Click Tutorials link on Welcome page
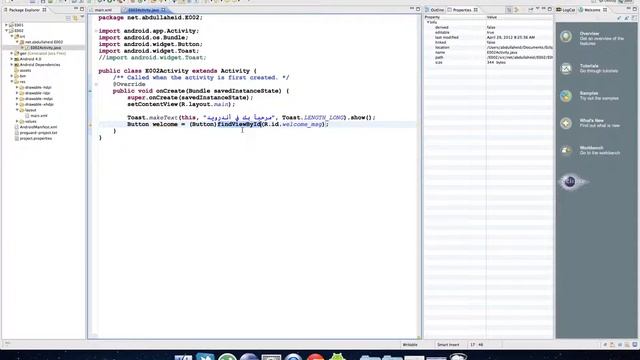 tap(589, 66)
